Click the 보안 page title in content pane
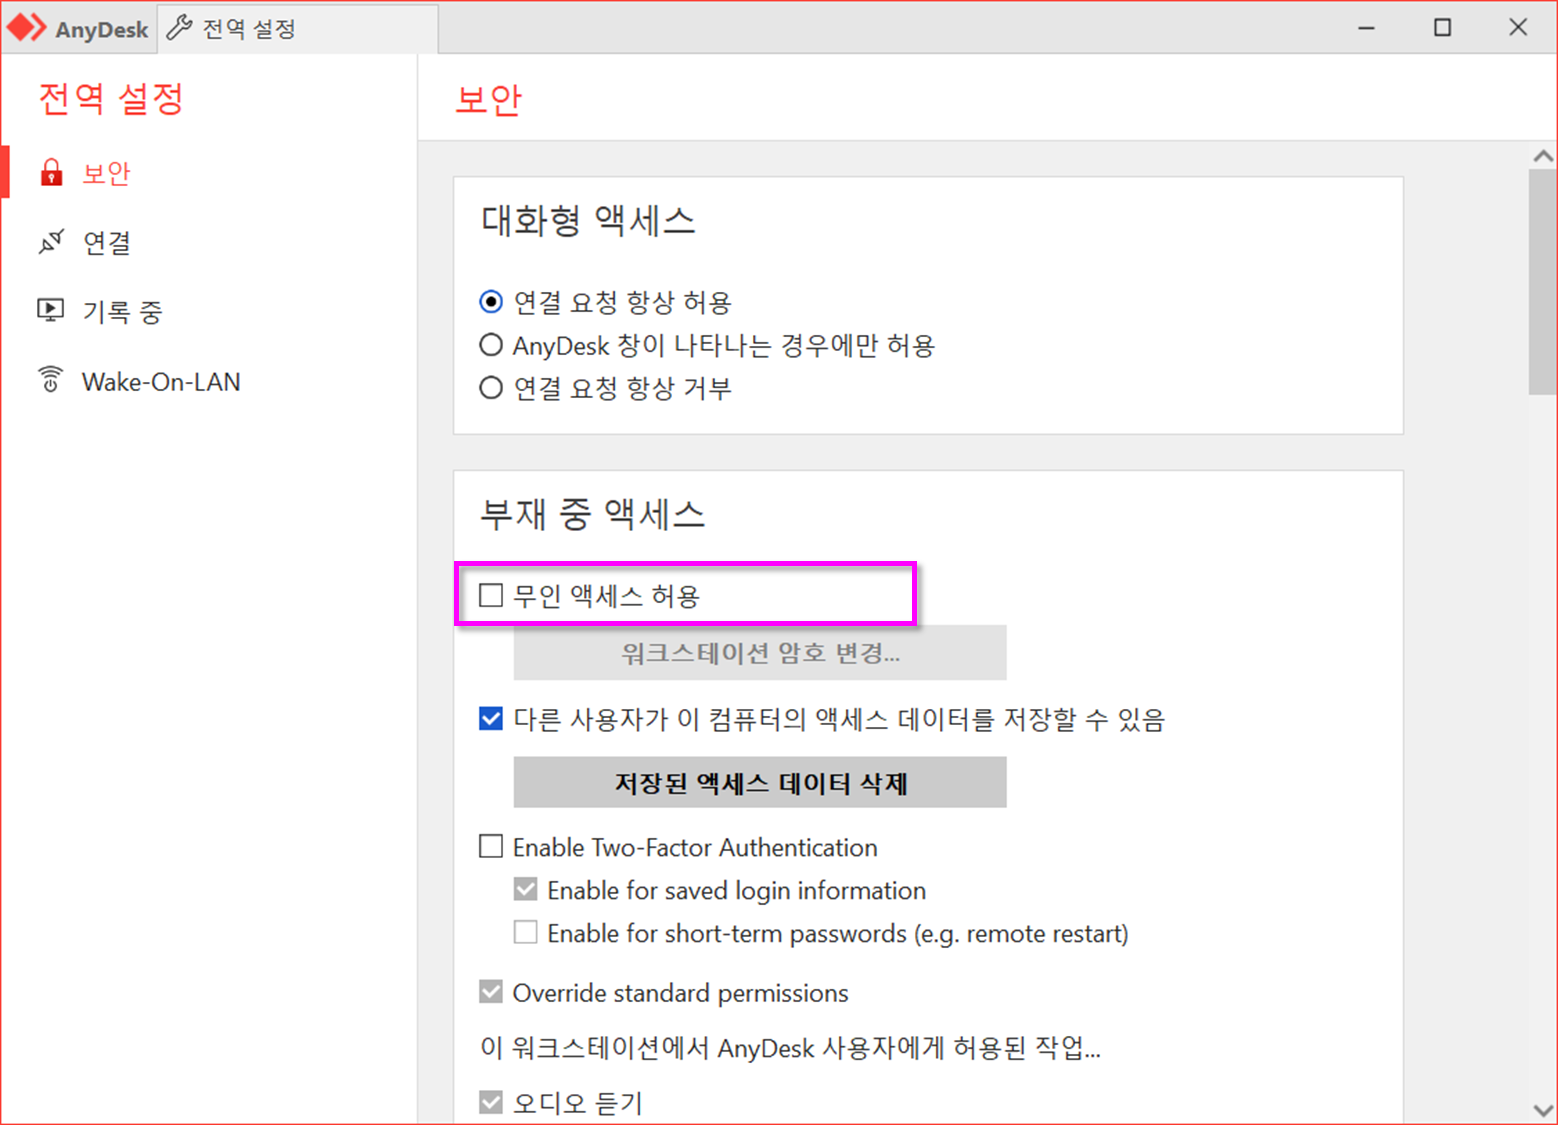The height and width of the screenshot is (1125, 1558). coord(488,99)
